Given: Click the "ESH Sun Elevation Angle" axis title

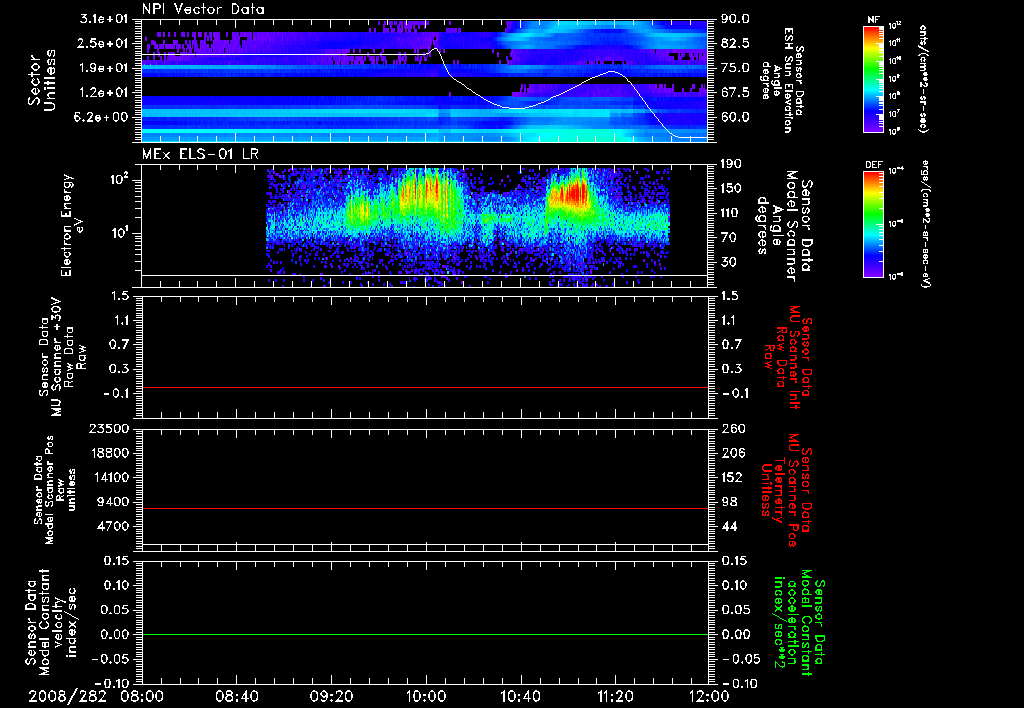Looking at the screenshot, I should 782,80.
